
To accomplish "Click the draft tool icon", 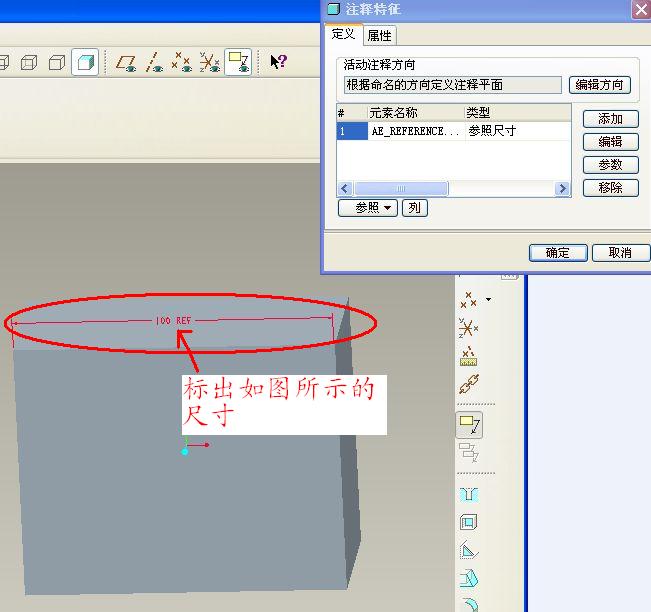I will 469,578.
